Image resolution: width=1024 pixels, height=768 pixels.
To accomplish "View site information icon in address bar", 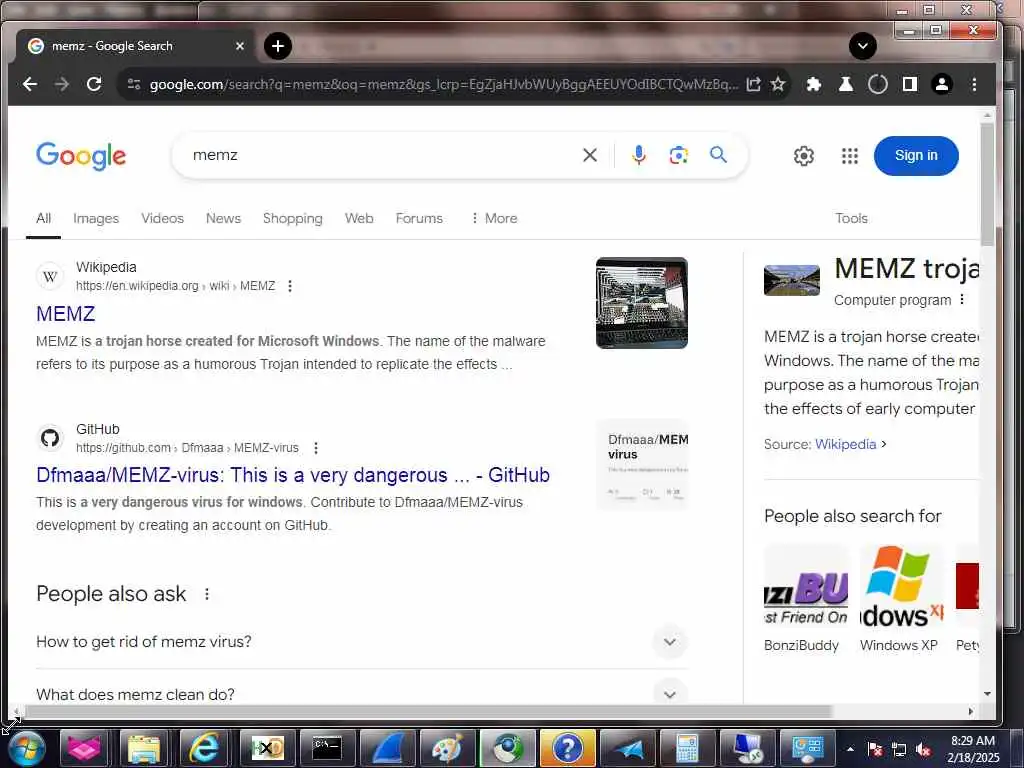I will coord(134,84).
